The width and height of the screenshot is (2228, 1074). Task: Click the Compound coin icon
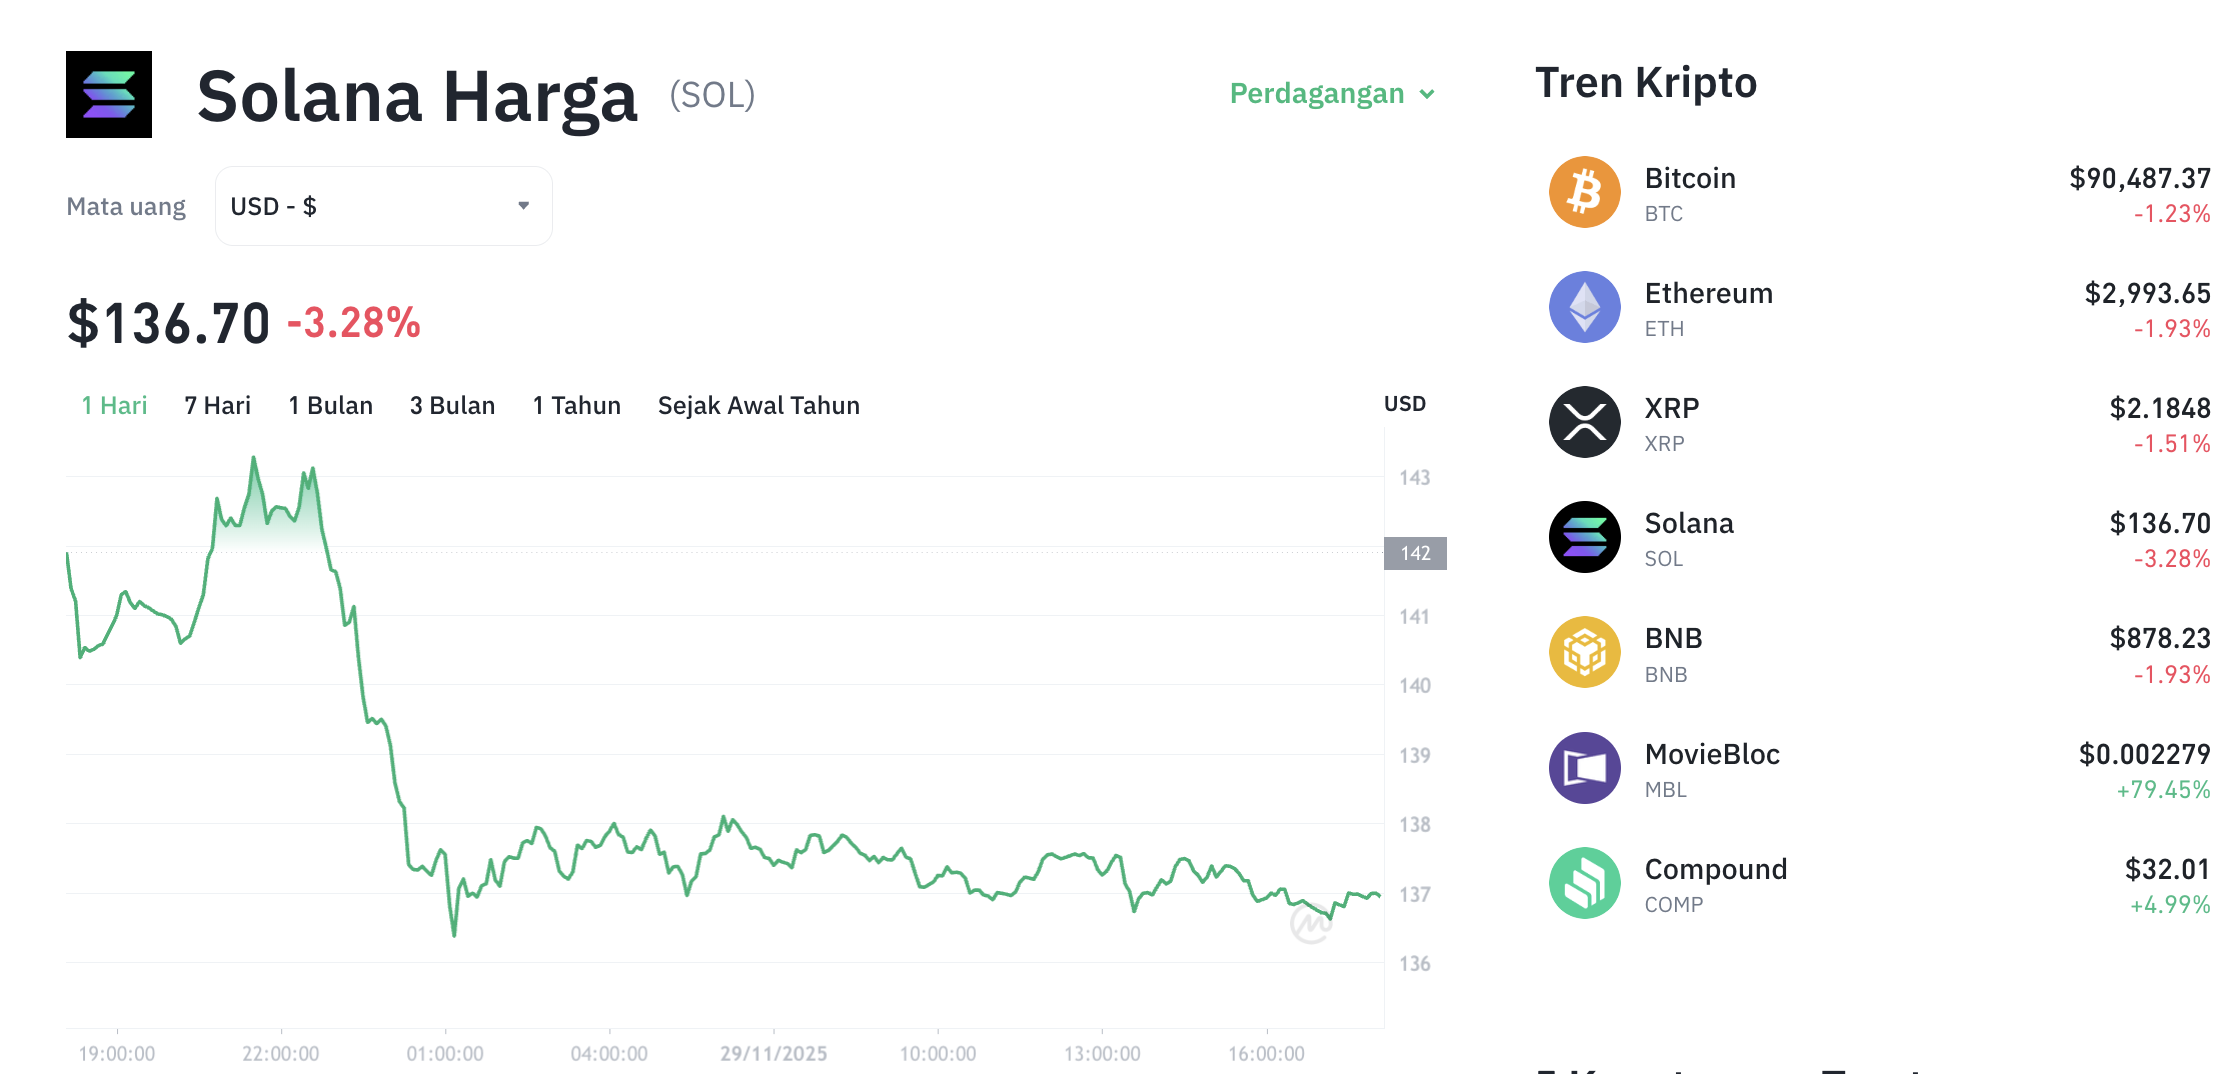1584,883
